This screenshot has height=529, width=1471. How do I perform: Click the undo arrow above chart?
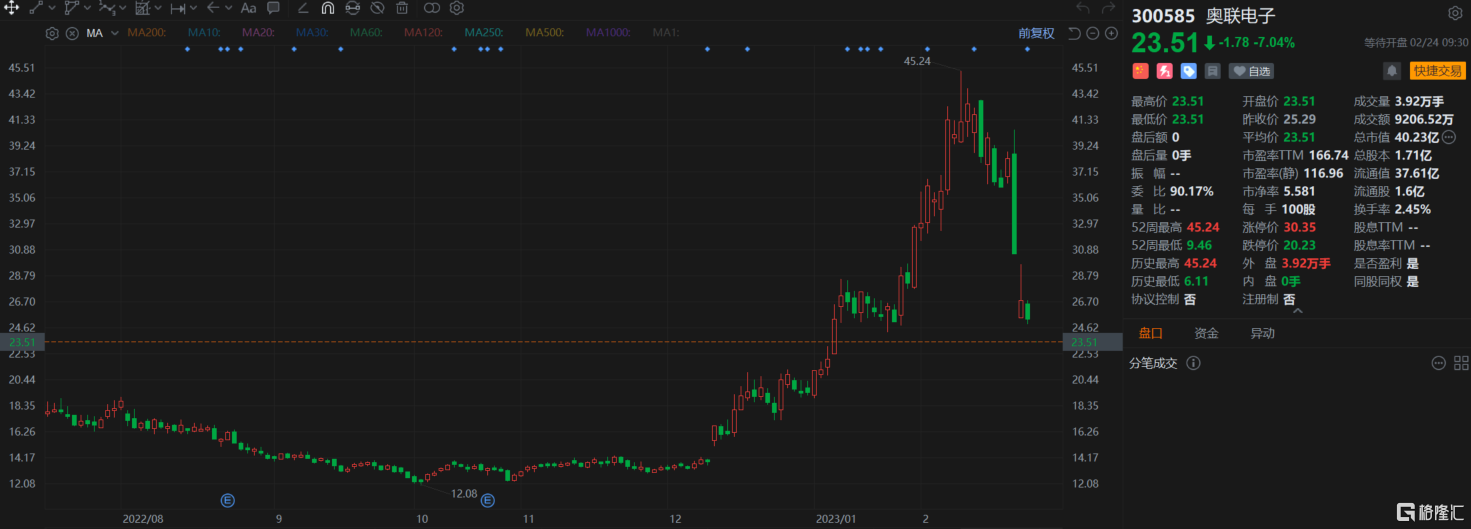pos(1083,8)
